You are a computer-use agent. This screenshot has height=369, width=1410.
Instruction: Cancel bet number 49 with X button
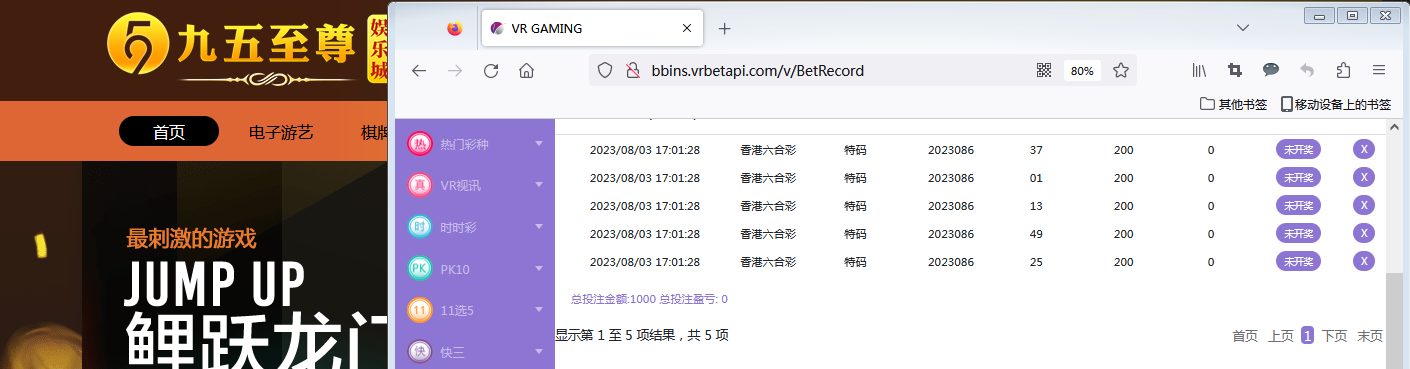[x=1363, y=234]
